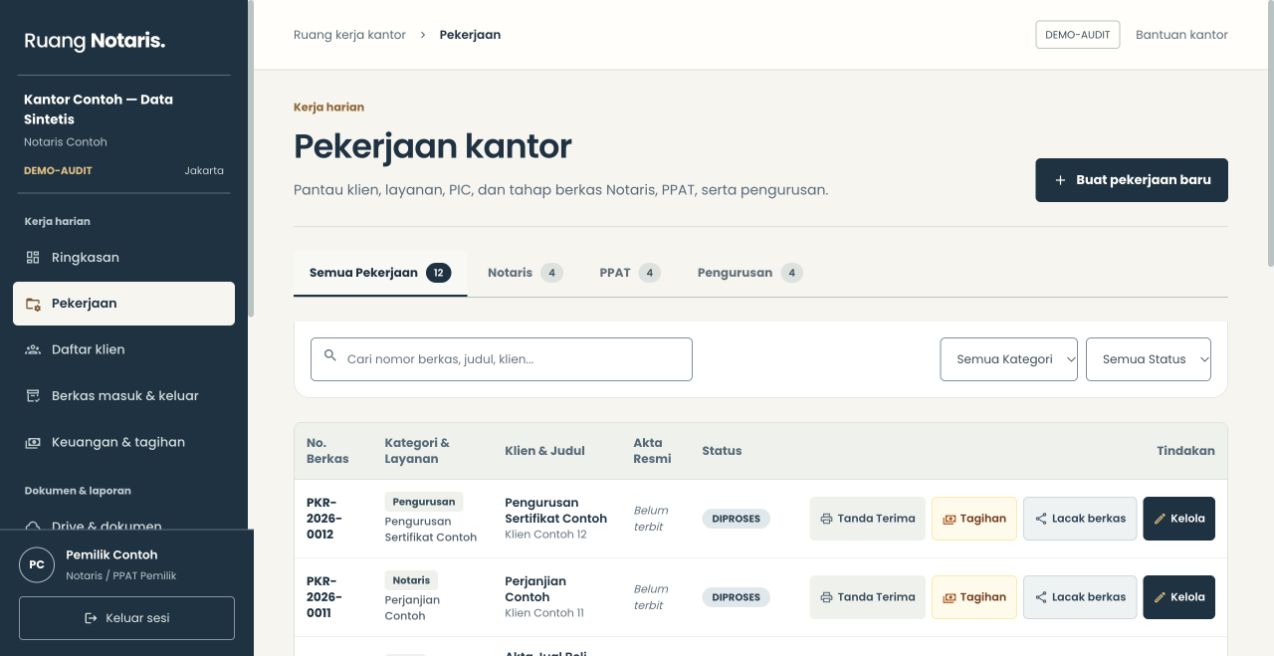Click the Pengurusan Sertifikat Contoh title
Screen dimensions: 1274x656
pyautogui.click(x=556, y=511)
